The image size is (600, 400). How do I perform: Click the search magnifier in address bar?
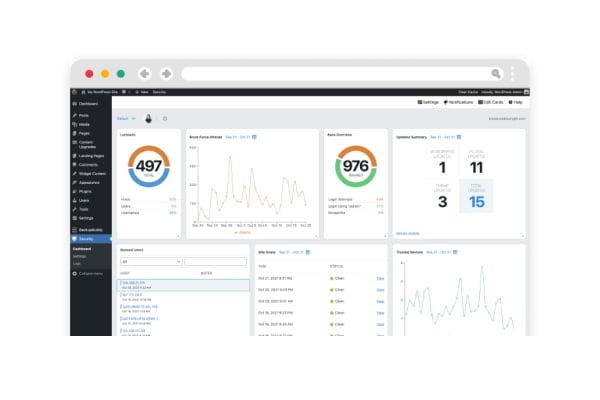(x=495, y=73)
